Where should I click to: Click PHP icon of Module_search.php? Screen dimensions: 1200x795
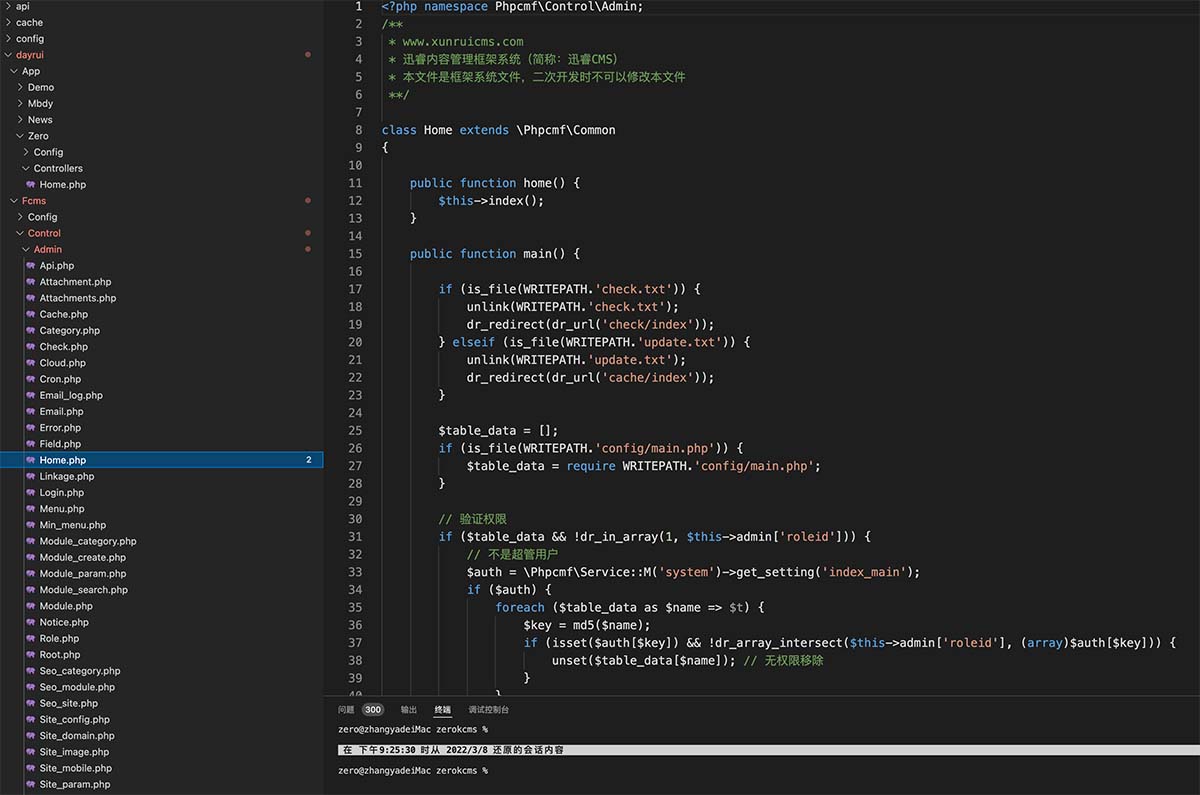[x=31, y=590]
